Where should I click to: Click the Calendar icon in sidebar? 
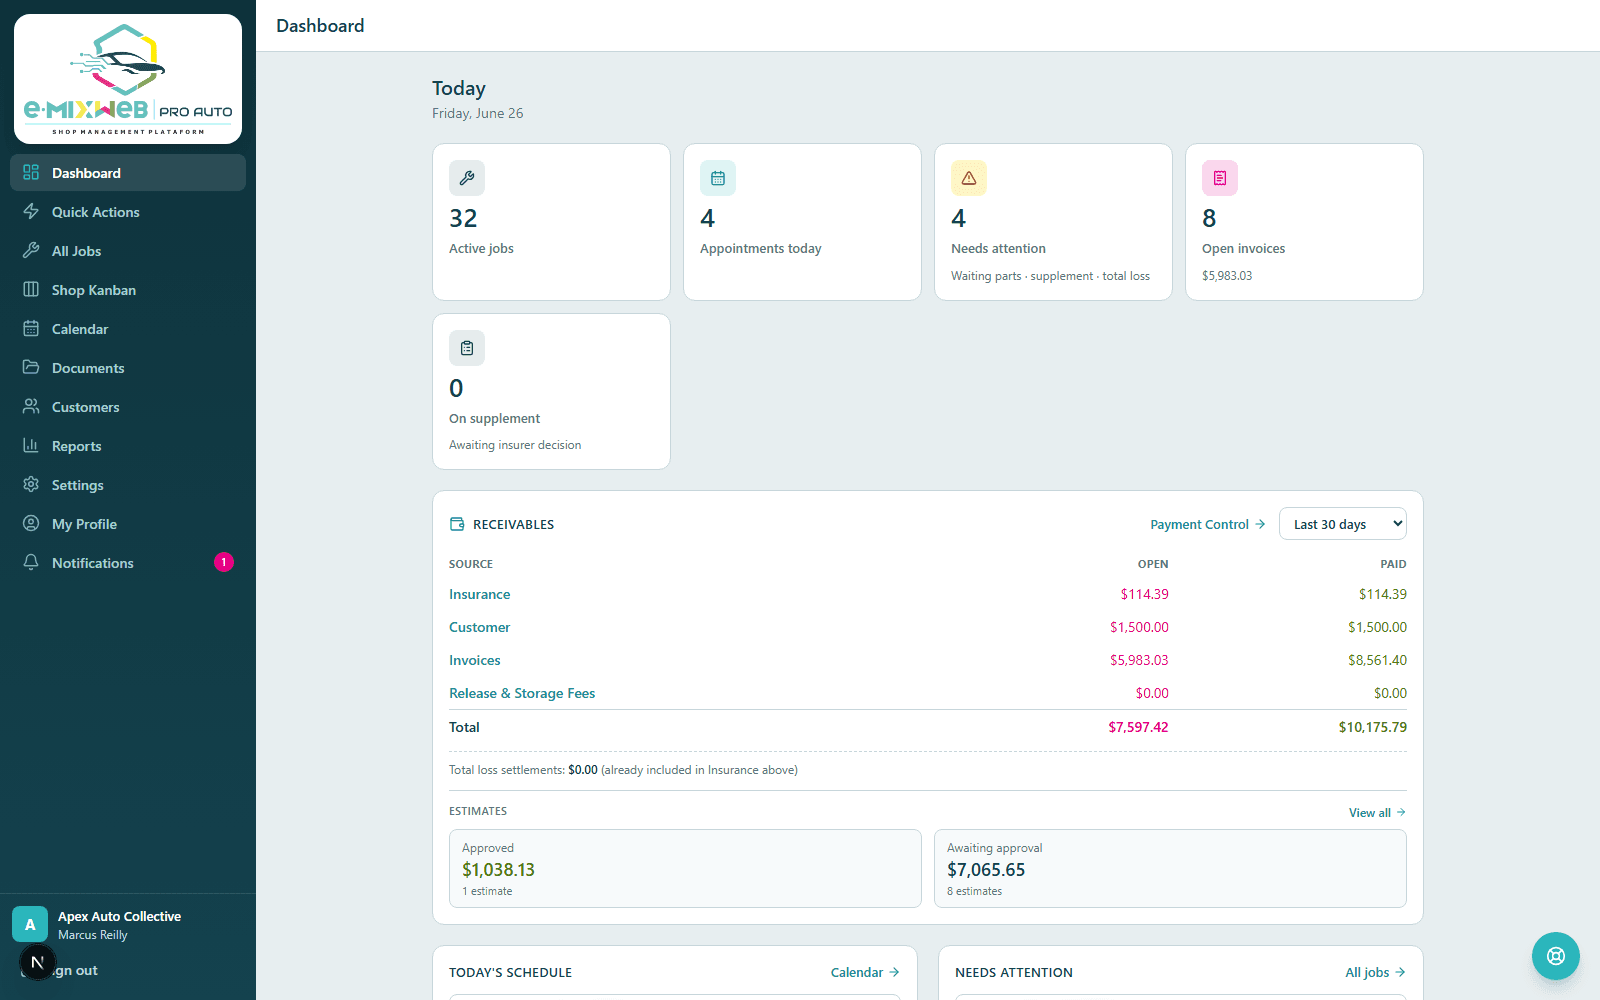point(31,328)
